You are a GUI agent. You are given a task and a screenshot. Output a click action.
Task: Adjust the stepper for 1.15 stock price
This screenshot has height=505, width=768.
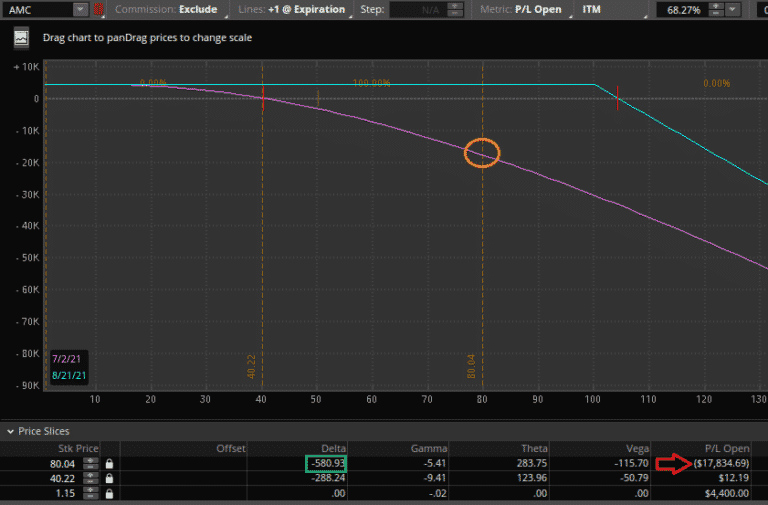[x=90, y=493]
